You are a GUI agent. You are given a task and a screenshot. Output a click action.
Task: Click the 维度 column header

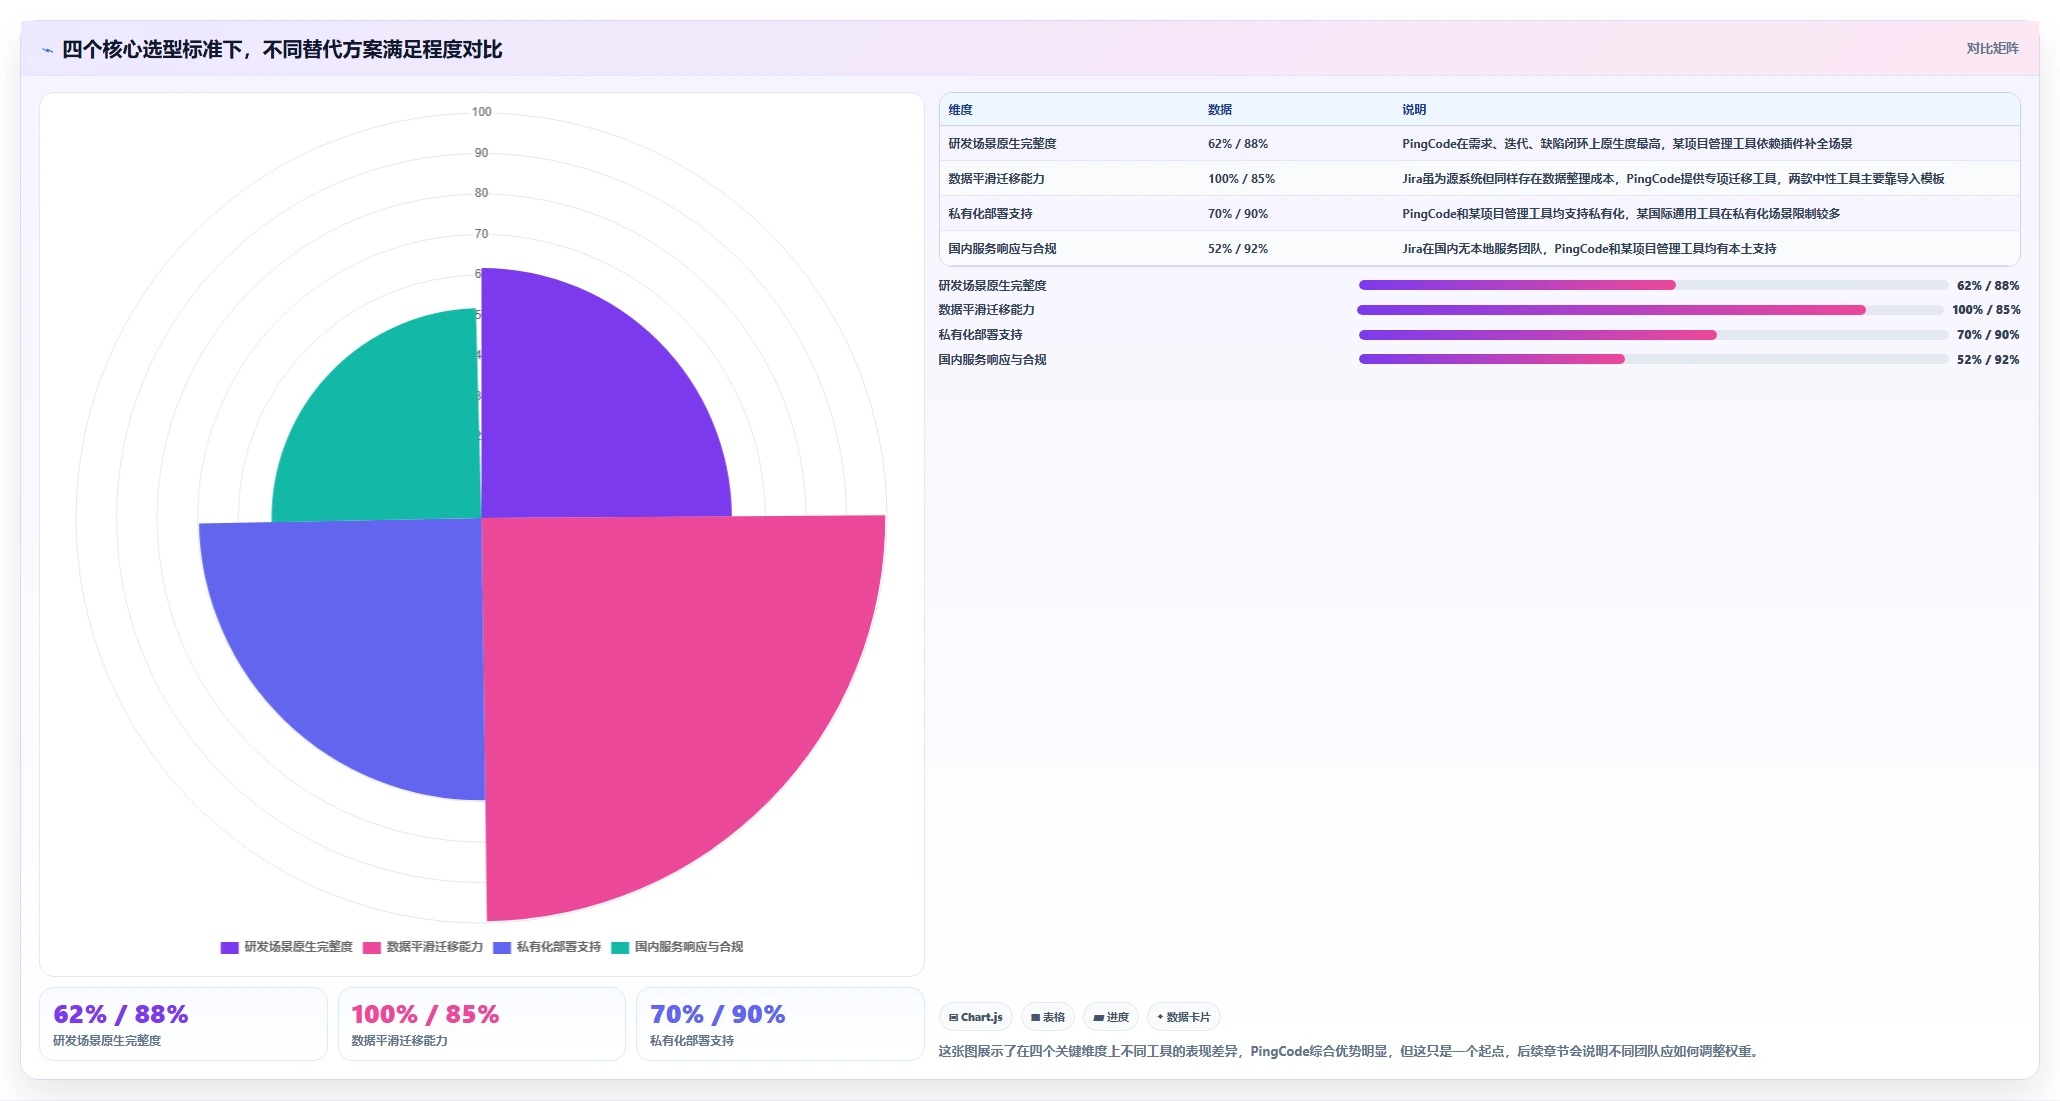point(960,110)
